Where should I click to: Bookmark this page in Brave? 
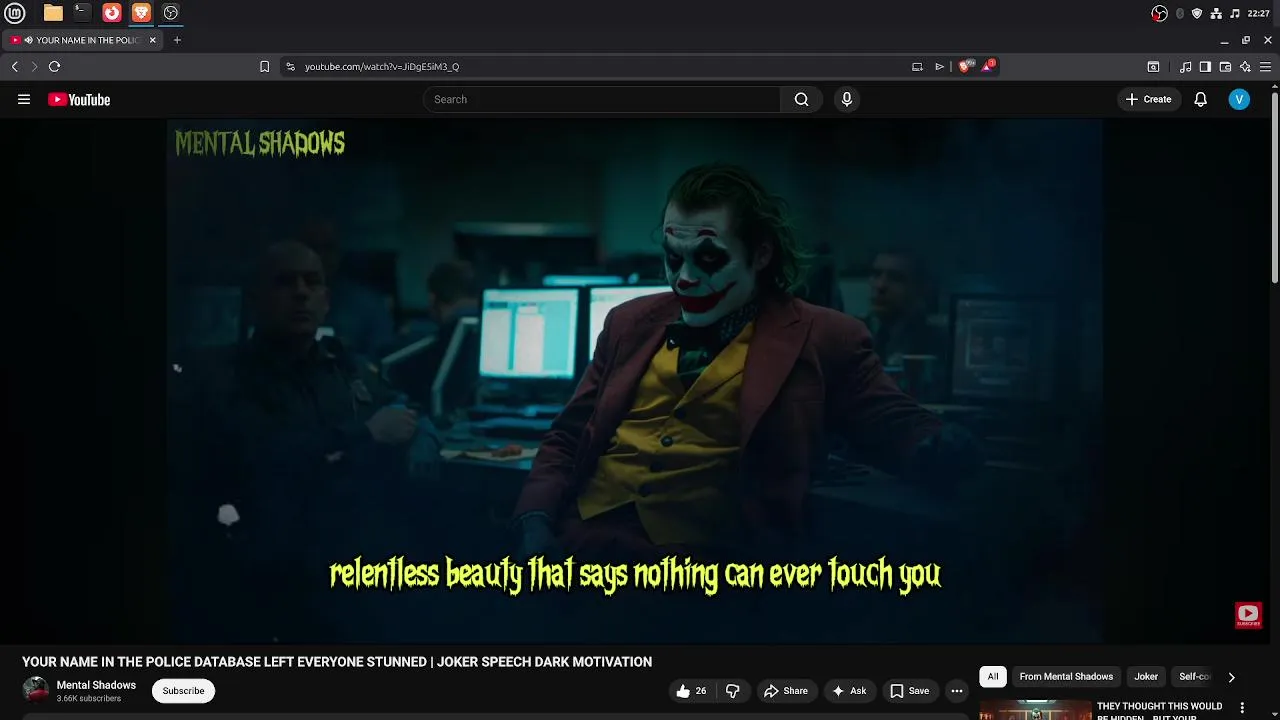click(x=264, y=66)
